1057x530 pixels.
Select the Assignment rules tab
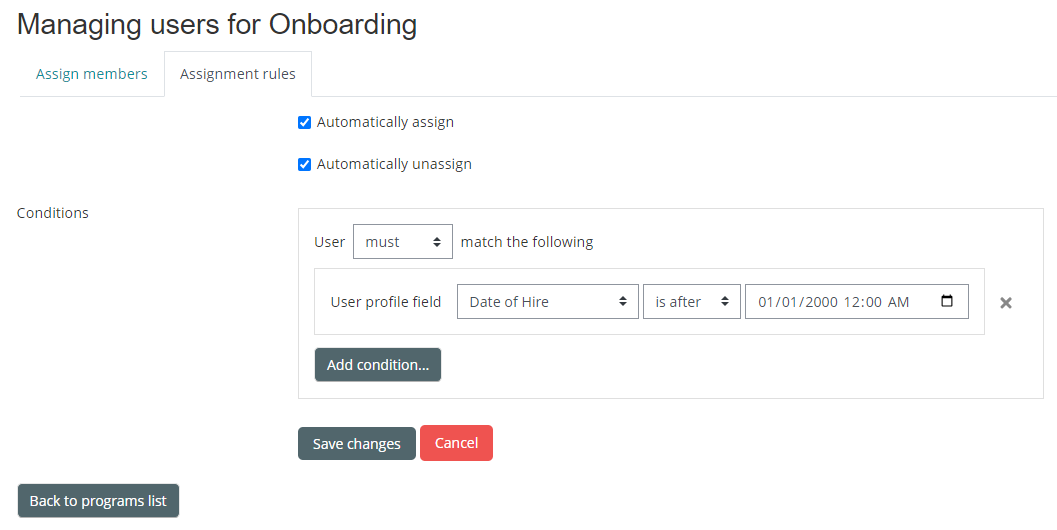coord(238,74)
